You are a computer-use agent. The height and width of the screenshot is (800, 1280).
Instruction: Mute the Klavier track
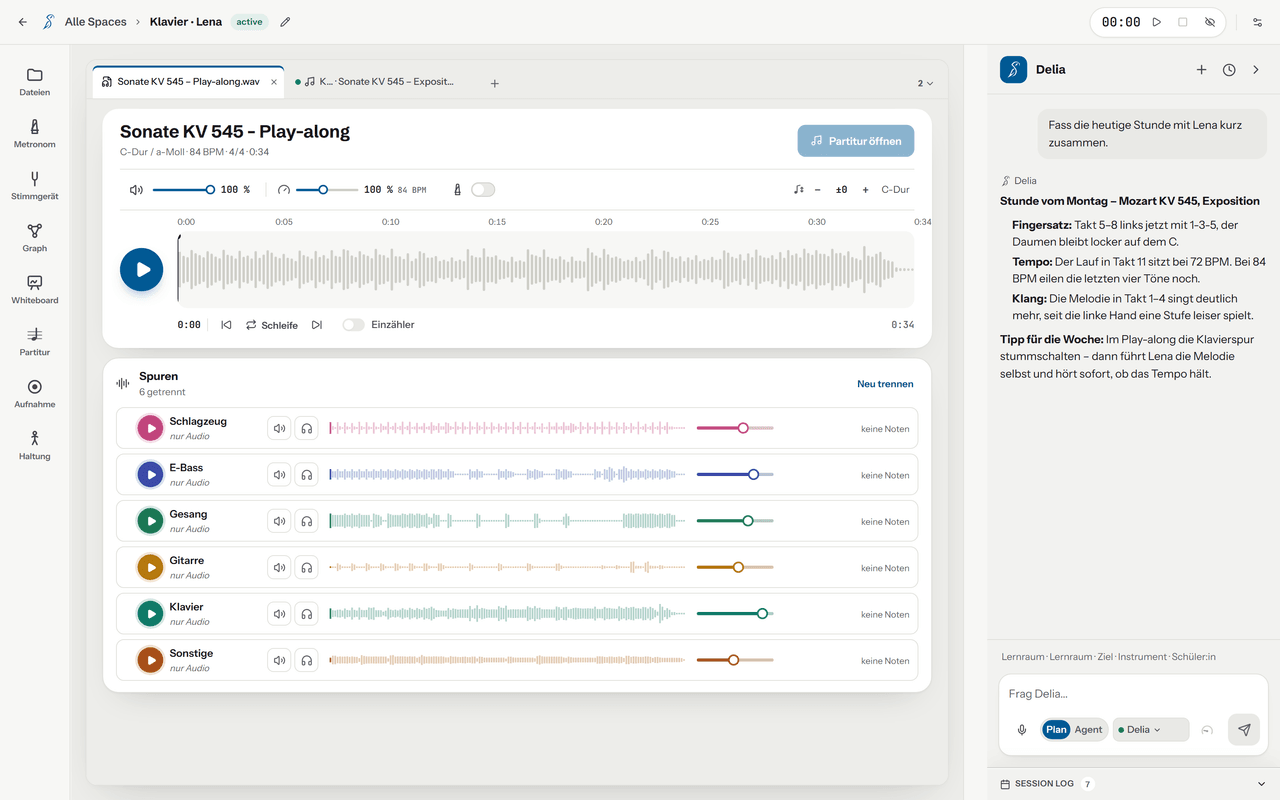(x=279, y=614)
